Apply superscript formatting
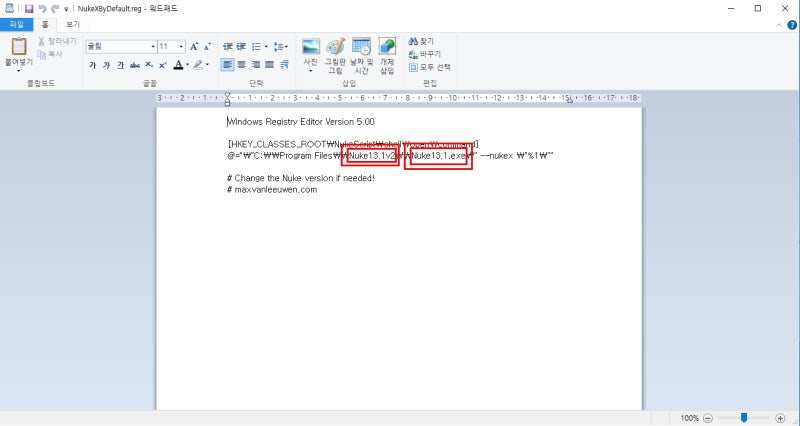 point(163,65)
